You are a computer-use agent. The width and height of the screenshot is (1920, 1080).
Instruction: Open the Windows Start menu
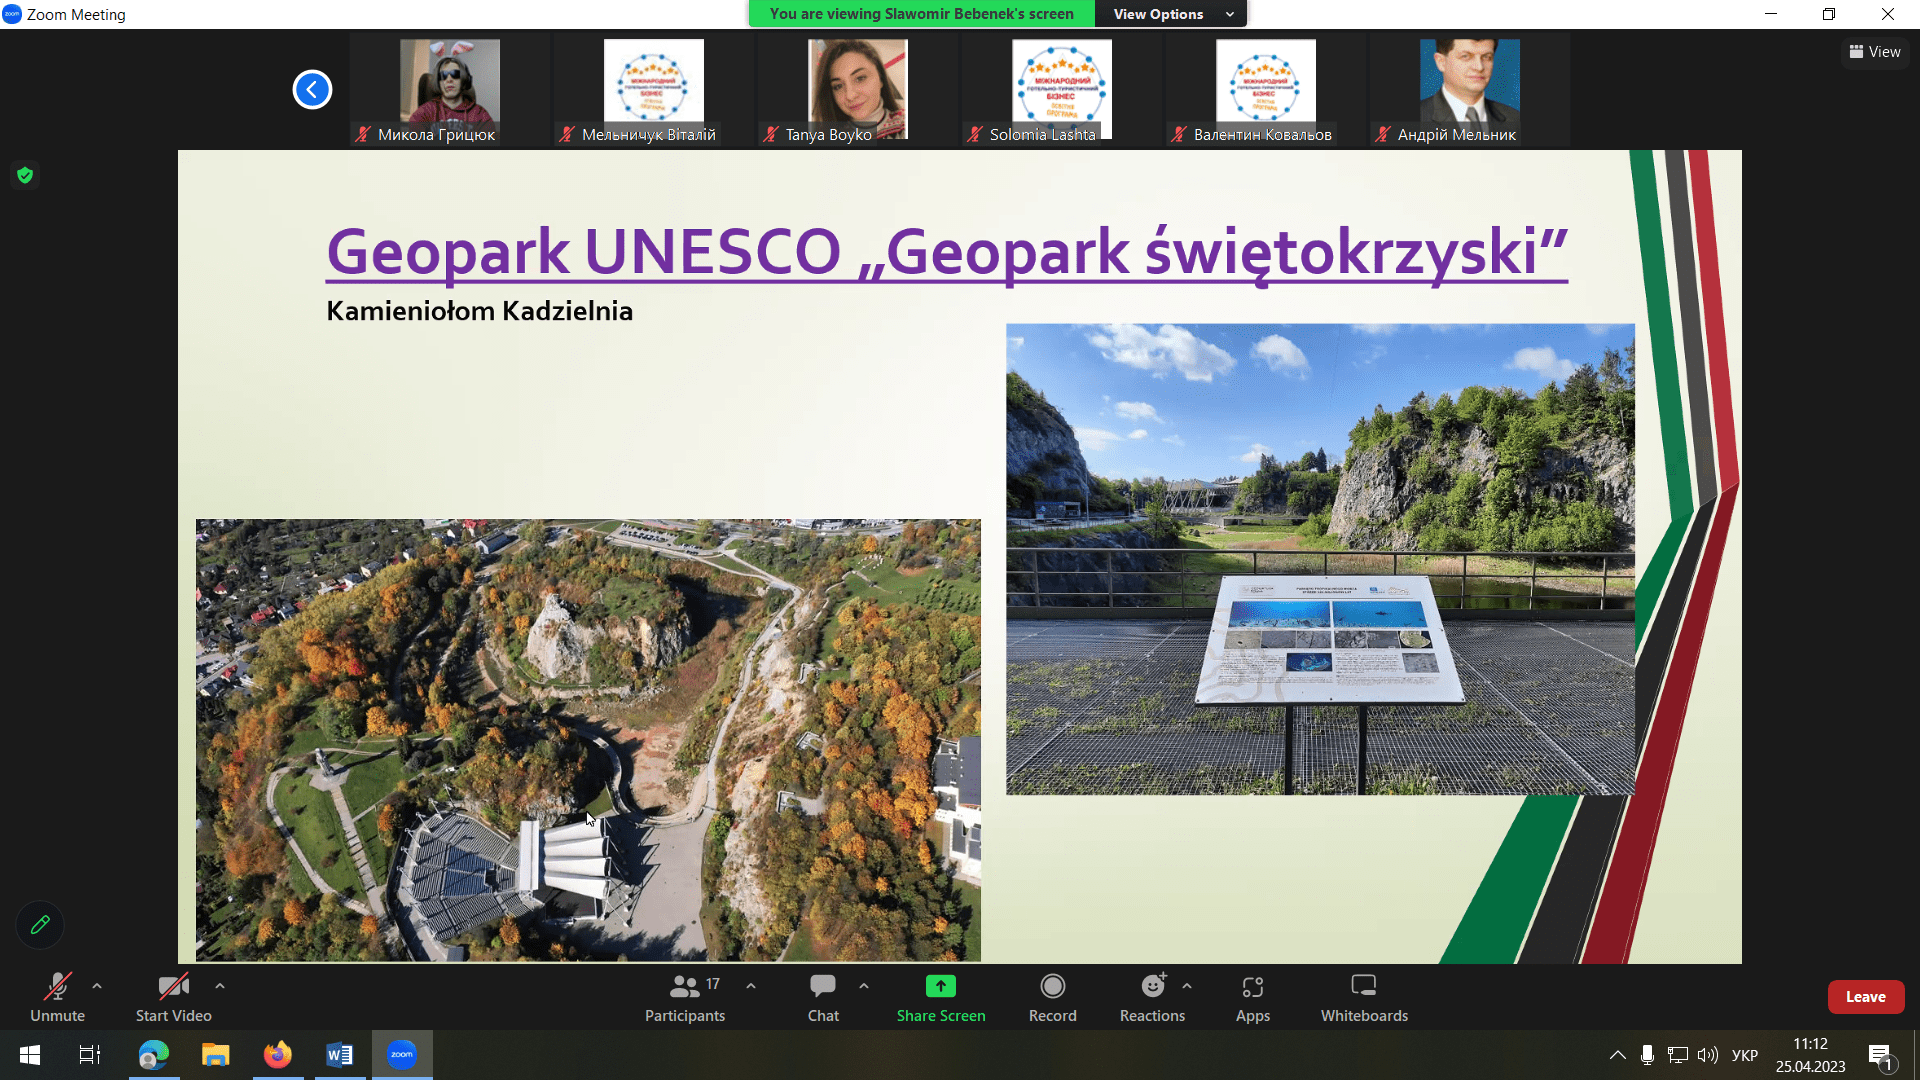pyautogui.click(x=30, y=1055)
